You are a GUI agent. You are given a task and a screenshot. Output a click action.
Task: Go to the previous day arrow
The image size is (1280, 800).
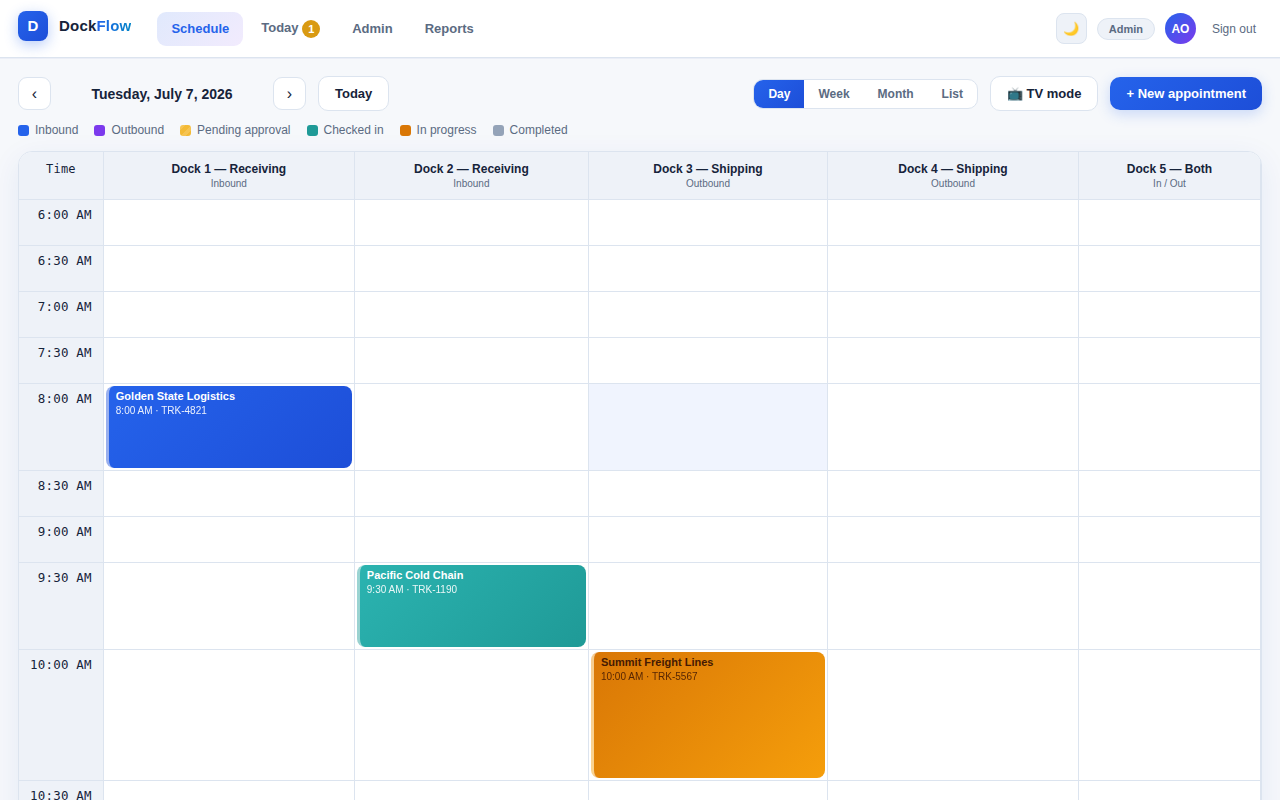34,94
